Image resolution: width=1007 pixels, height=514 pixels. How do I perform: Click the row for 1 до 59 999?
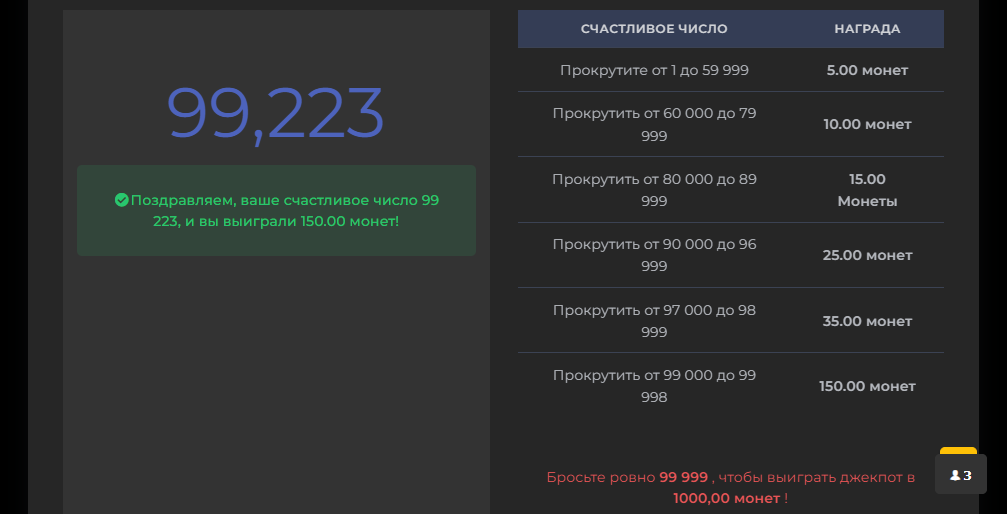(731, 70)
